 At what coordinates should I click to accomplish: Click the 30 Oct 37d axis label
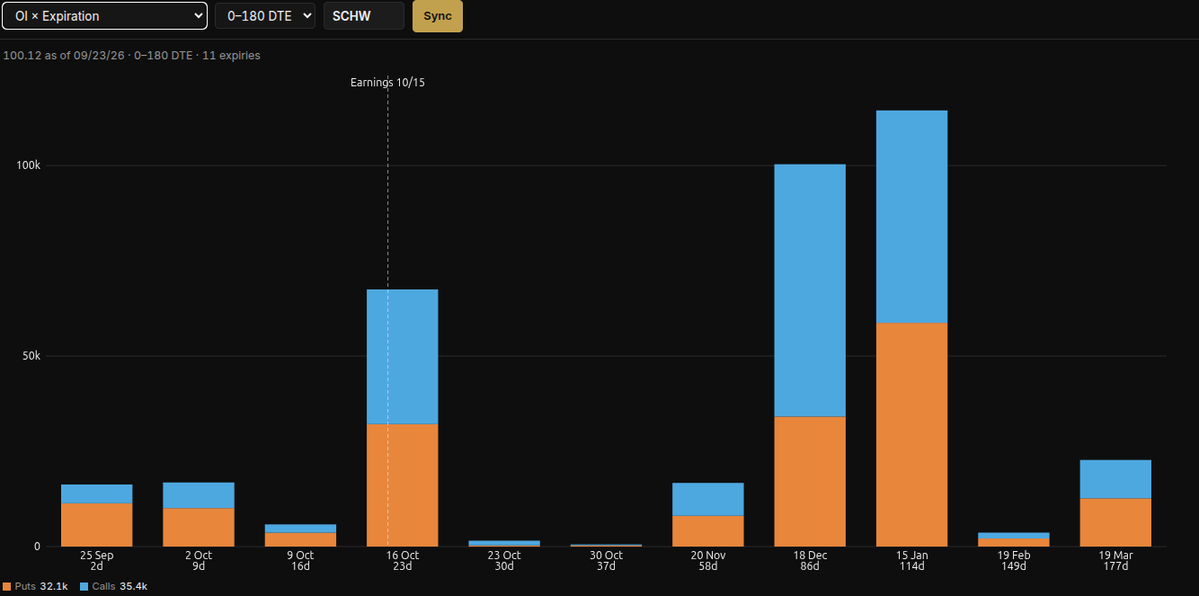[606, 561]
